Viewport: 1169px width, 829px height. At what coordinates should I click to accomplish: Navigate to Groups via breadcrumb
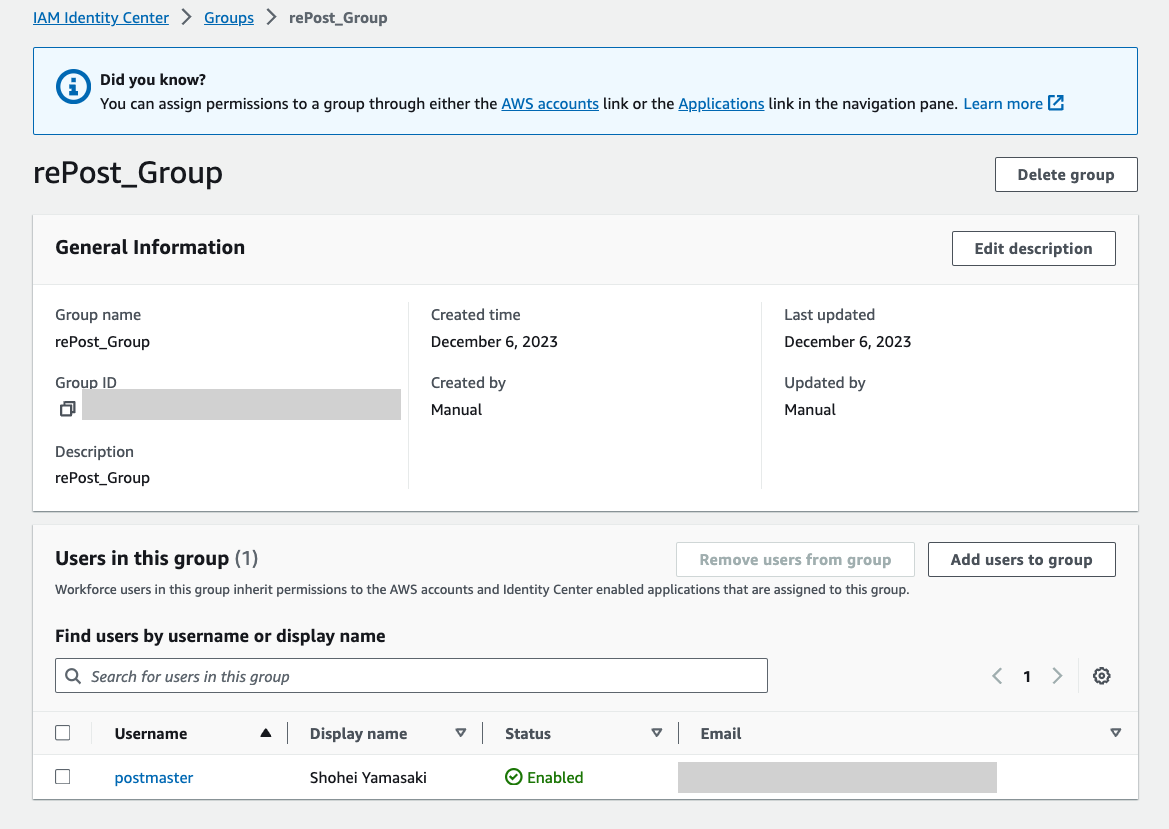coord(228,17)
